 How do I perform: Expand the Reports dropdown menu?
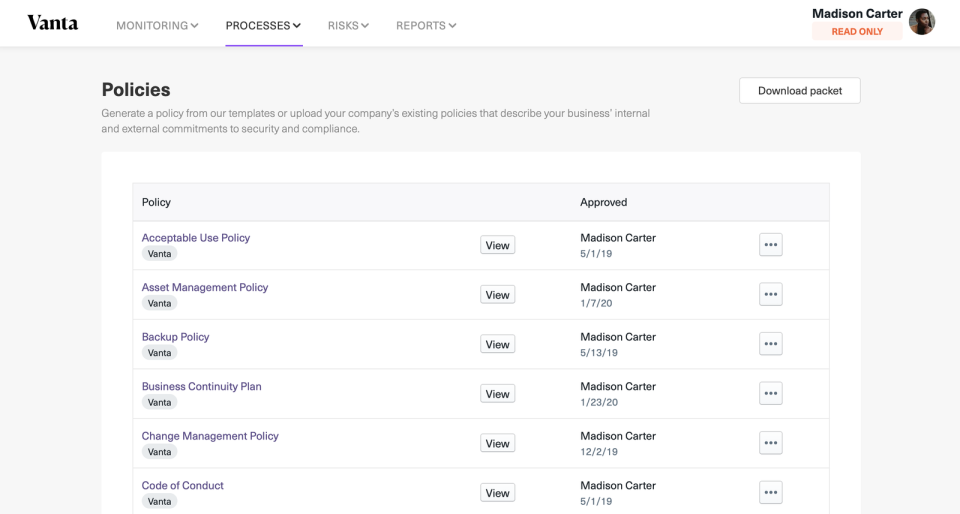point(426,26)
